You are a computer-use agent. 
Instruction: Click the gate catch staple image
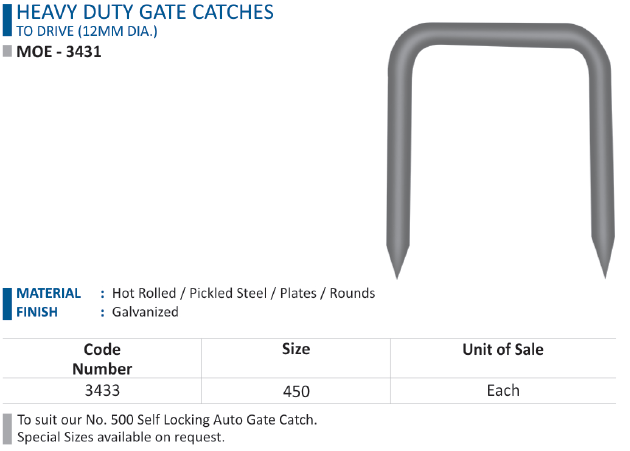pos(500,151)
